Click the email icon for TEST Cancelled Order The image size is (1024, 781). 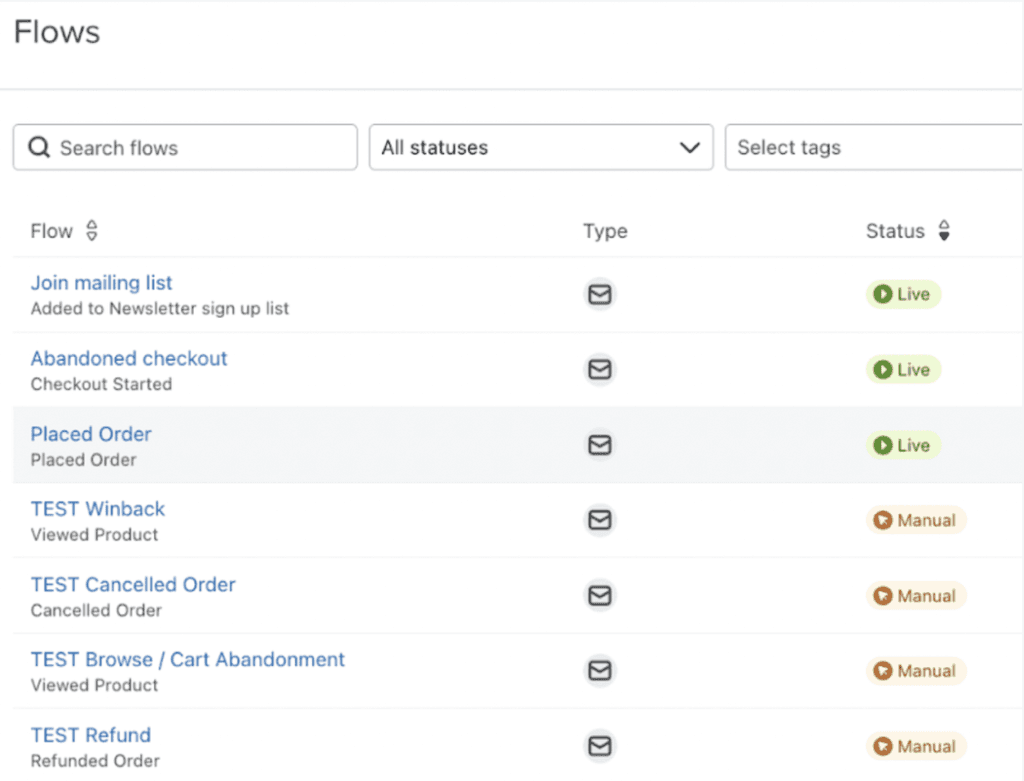(x=599, y=596)
